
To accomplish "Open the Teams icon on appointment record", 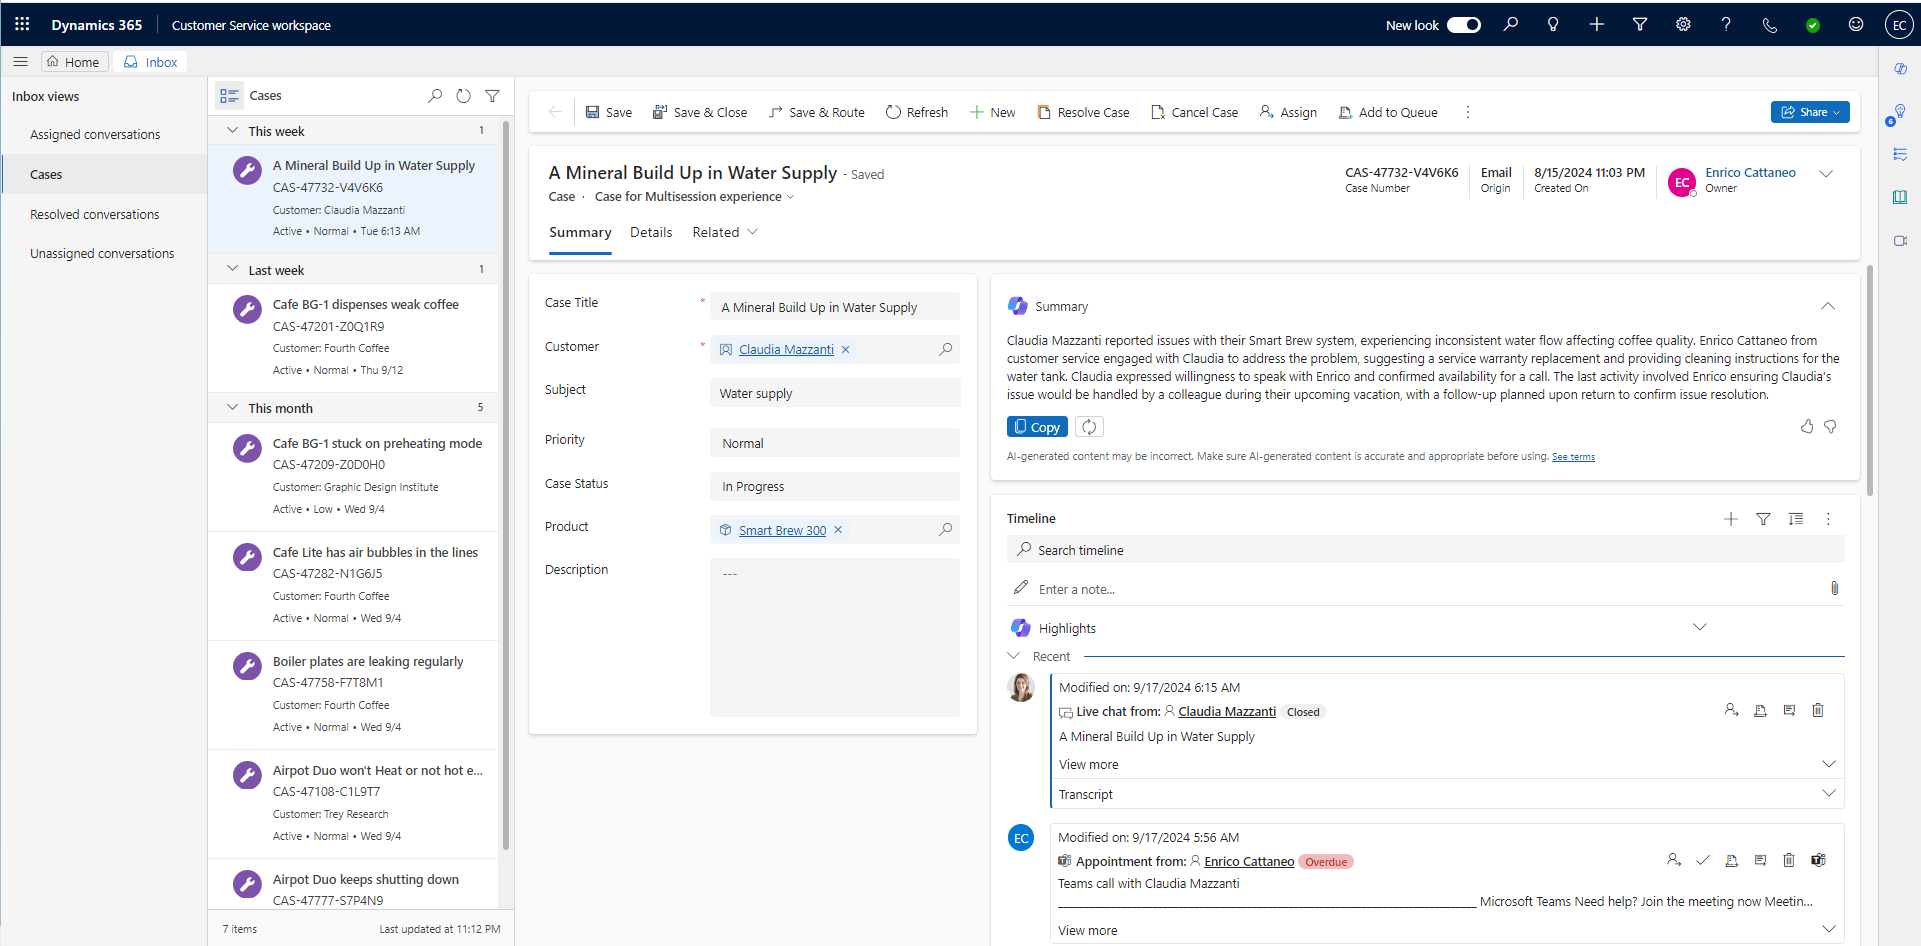I will (1818, 860).
